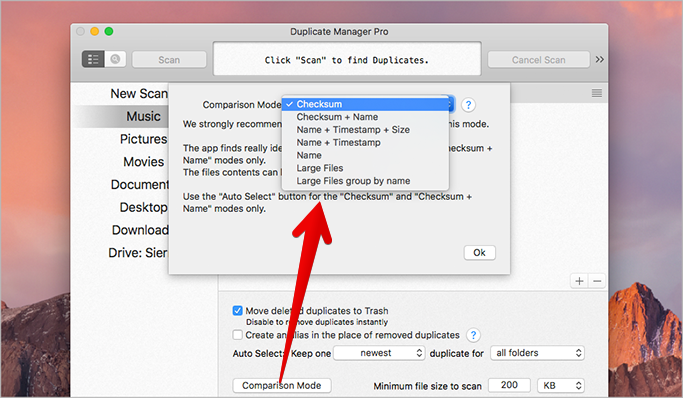The width and height of the screenshot is (683, 398).
Task: Select Music in sidebar
Action: coord(143,116)
